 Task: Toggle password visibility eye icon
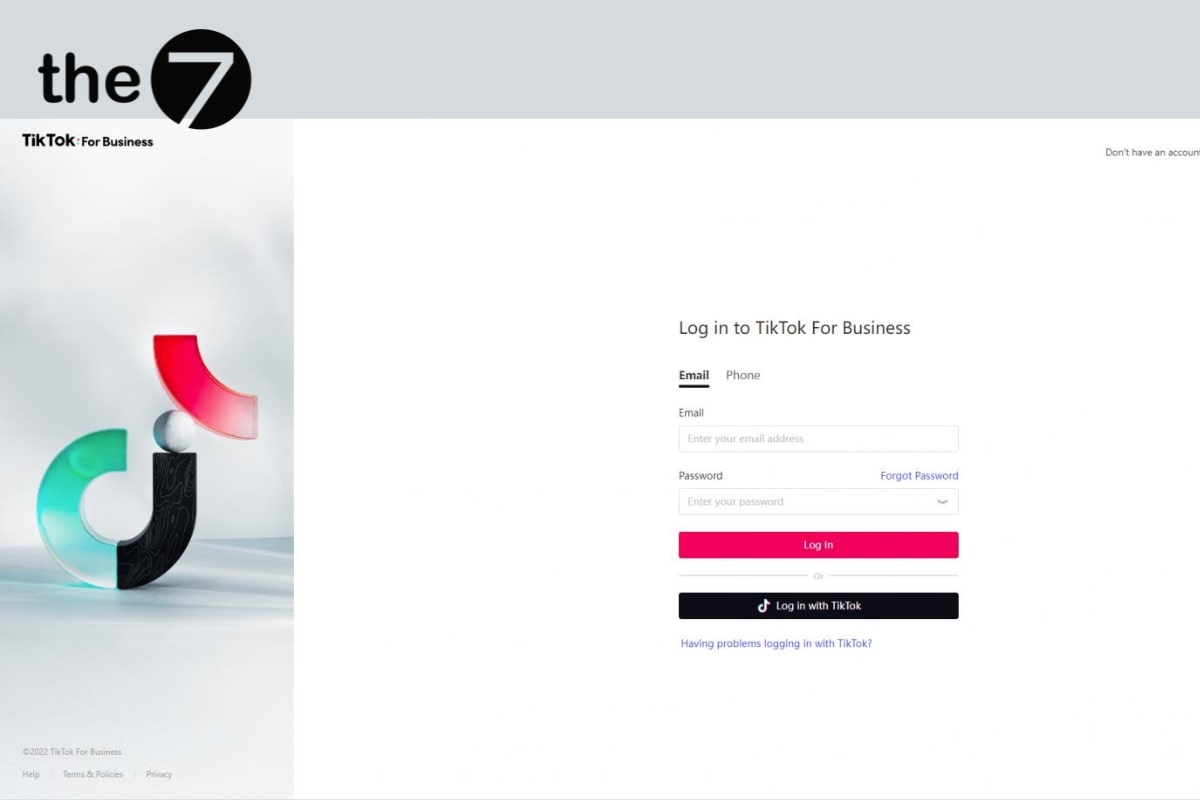pos(942,502)
